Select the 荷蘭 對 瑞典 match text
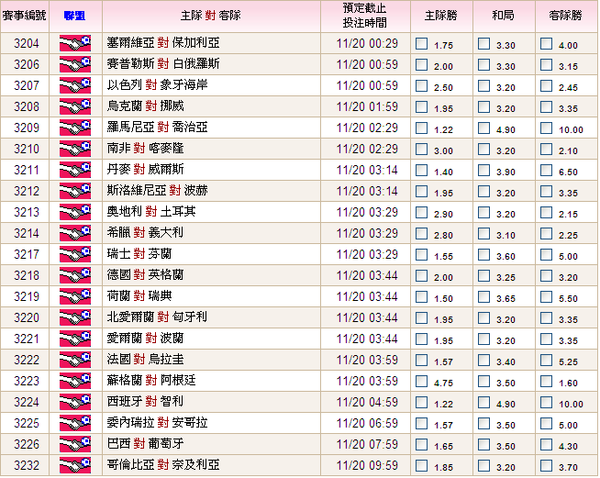 pyautogui.click(x=140, y=296)
